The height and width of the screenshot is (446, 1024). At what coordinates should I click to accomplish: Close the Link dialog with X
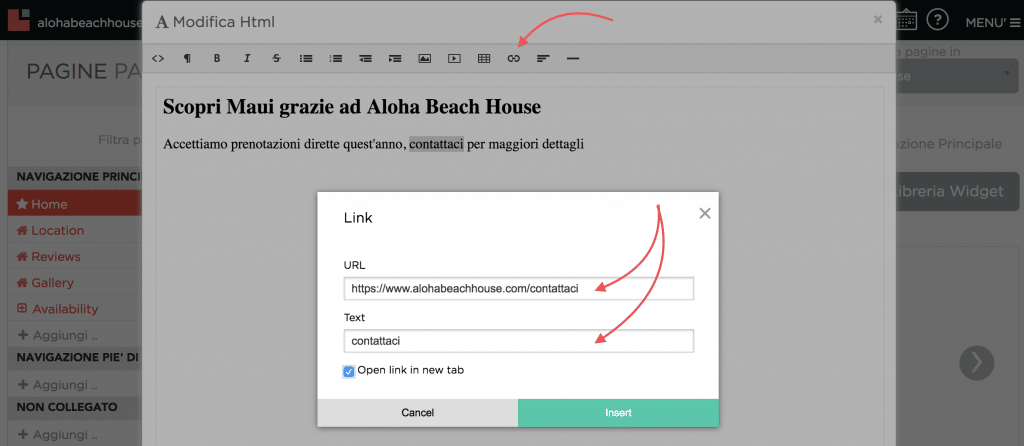(705, 213)
